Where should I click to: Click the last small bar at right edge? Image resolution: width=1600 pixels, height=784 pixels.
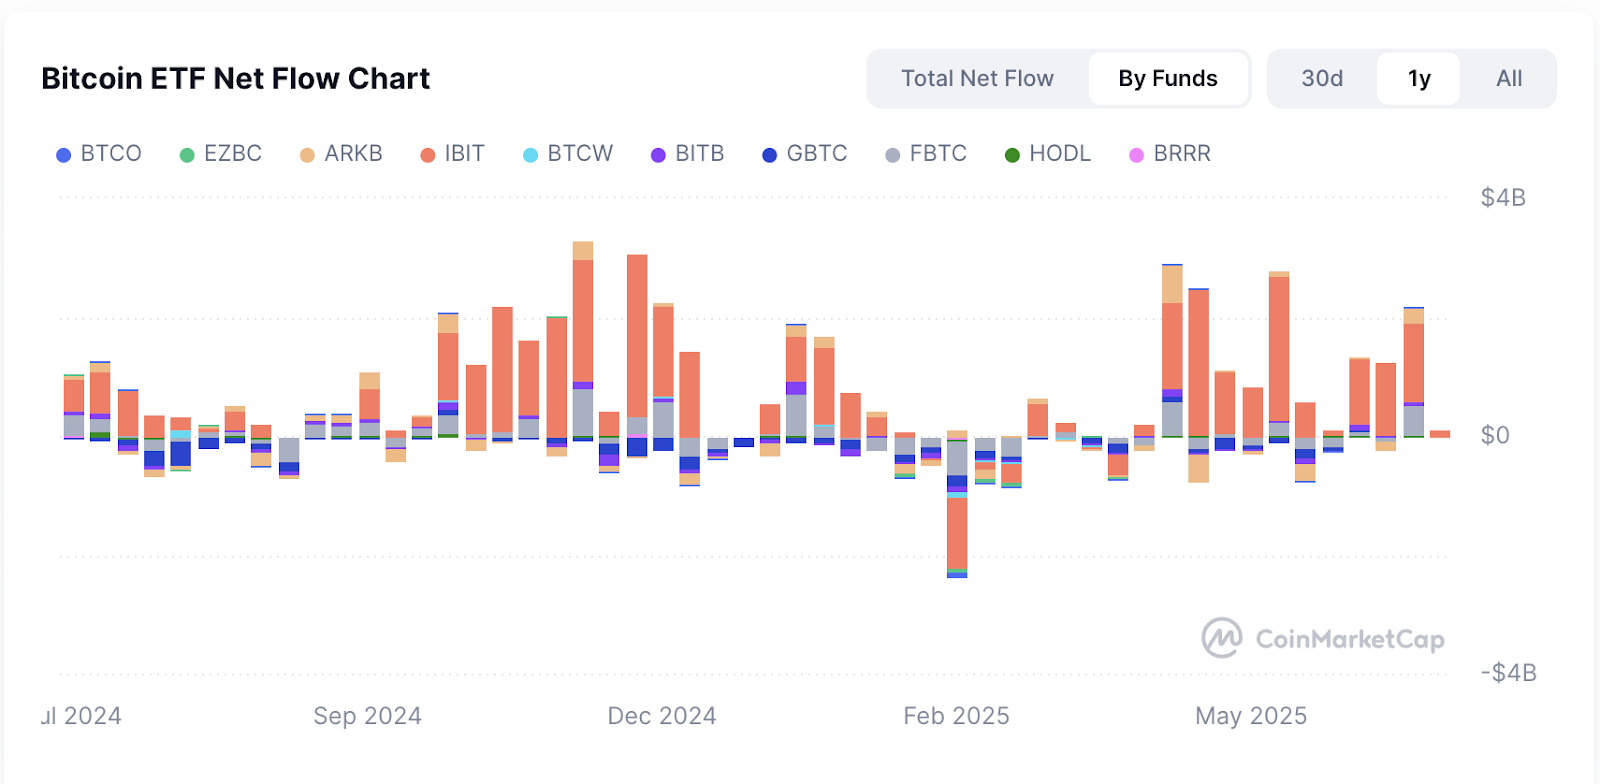pyautogui.click(x=1440, y=434)
